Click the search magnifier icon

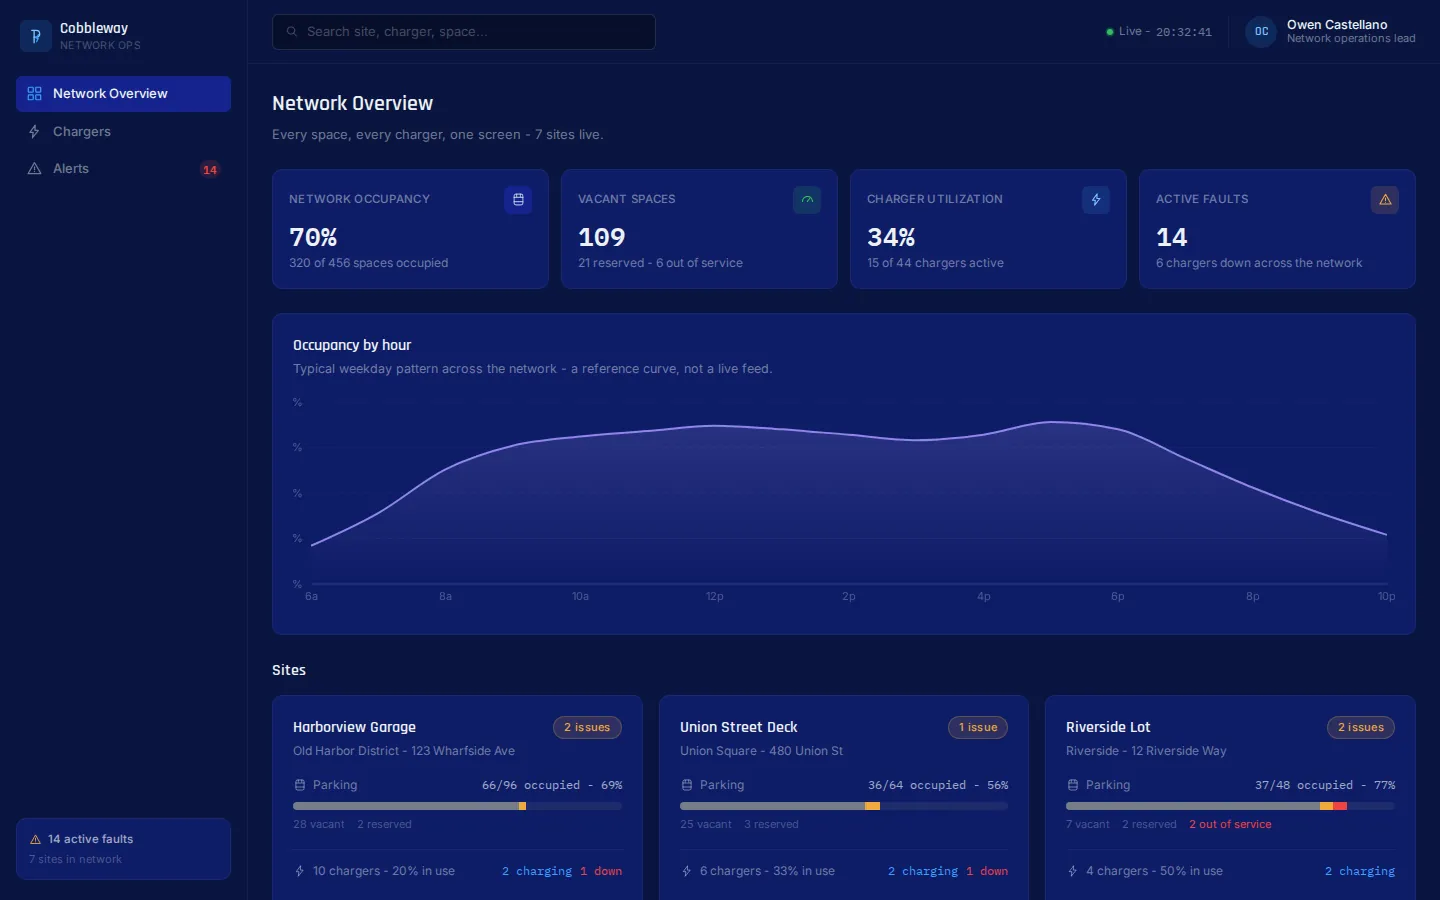pos(292,32)
